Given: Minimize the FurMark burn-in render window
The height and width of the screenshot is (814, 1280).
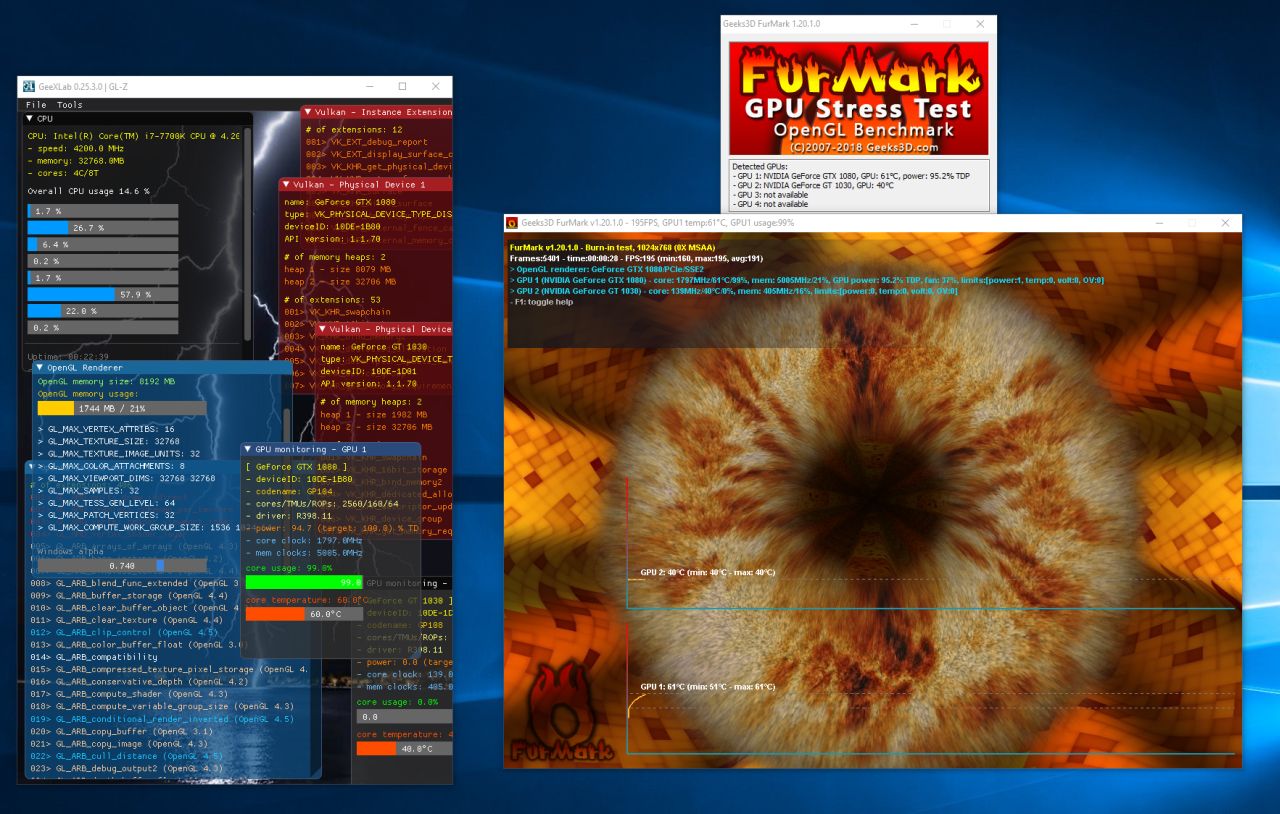Looking at the screenshot, I should tap(1157, 223).
